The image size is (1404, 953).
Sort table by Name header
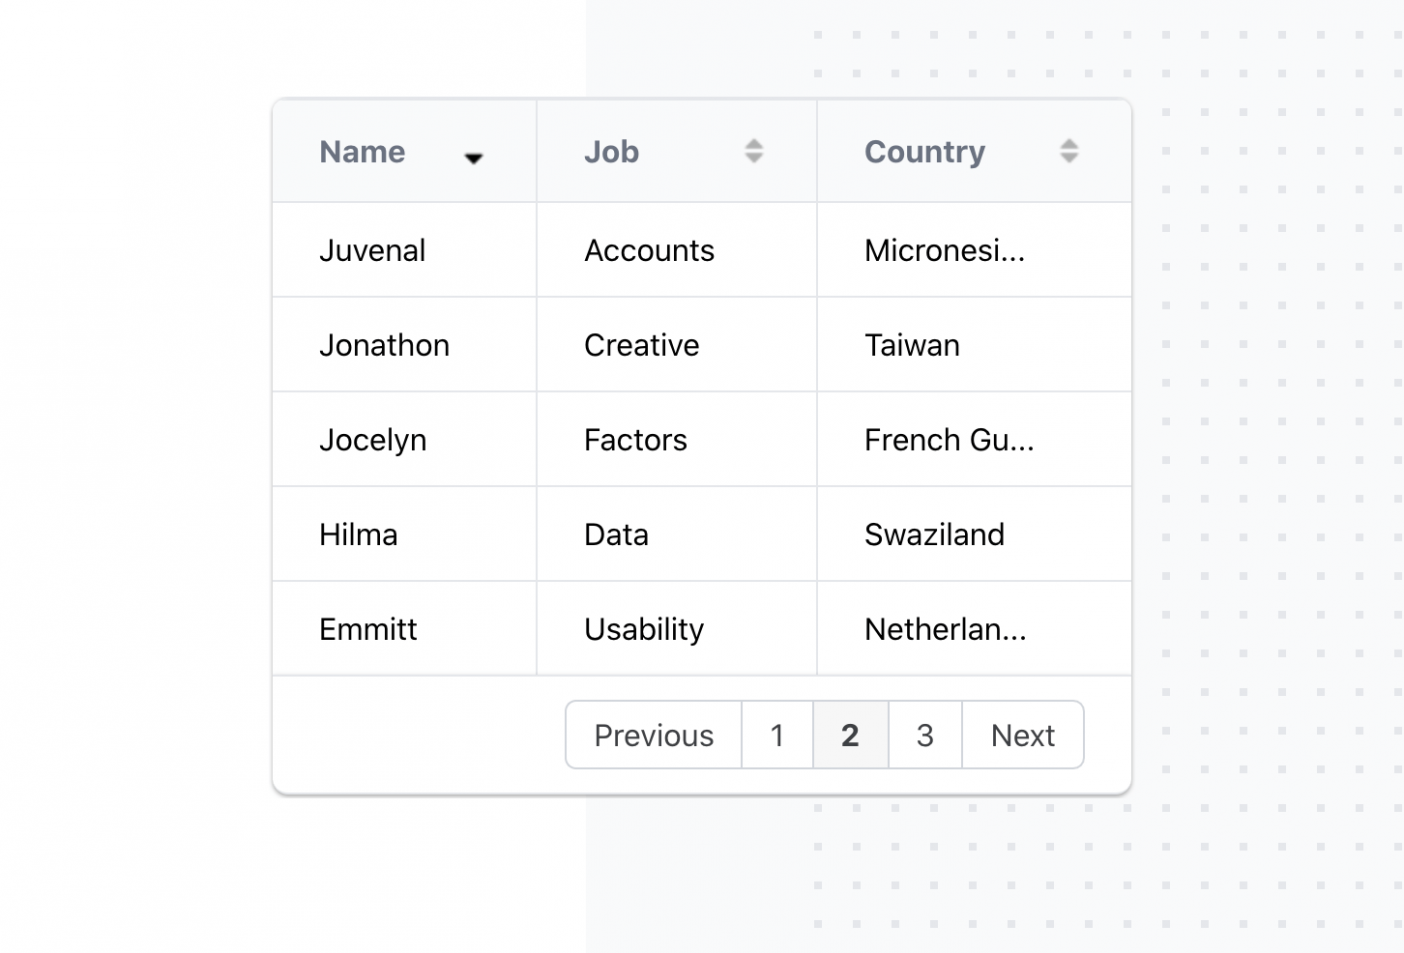(363, 152)
